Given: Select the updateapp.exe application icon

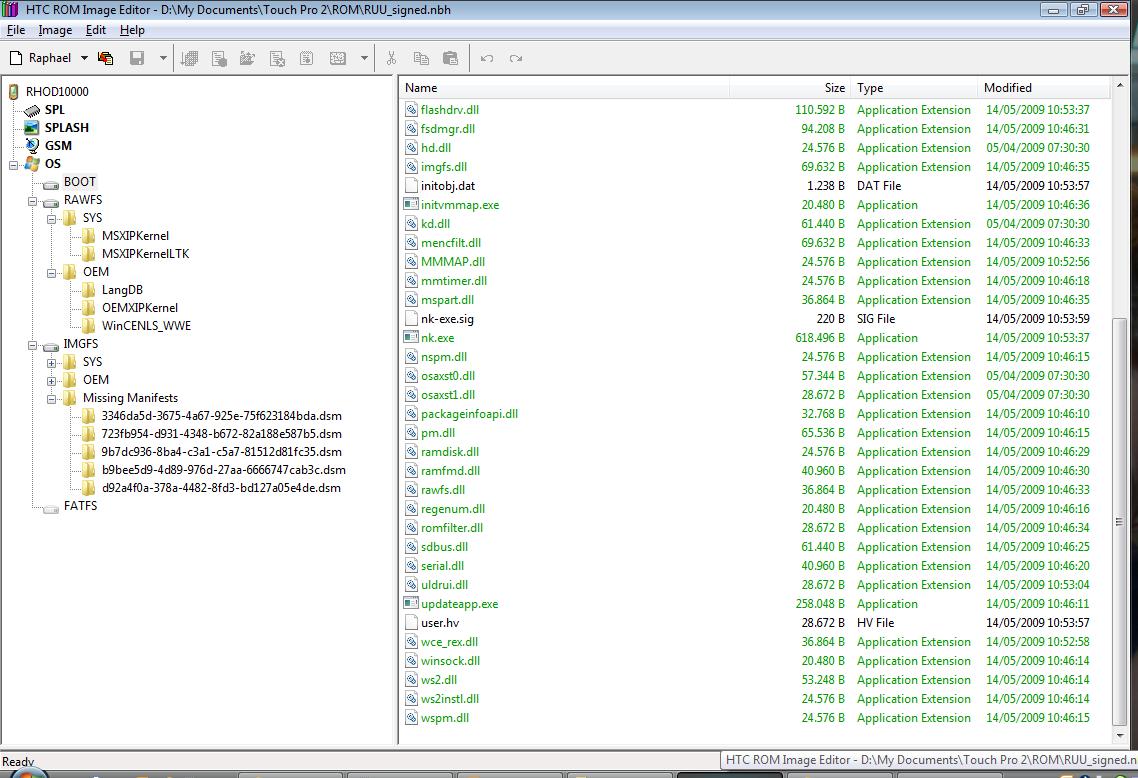Looking at the screenshot, I should tap(412, 604).
